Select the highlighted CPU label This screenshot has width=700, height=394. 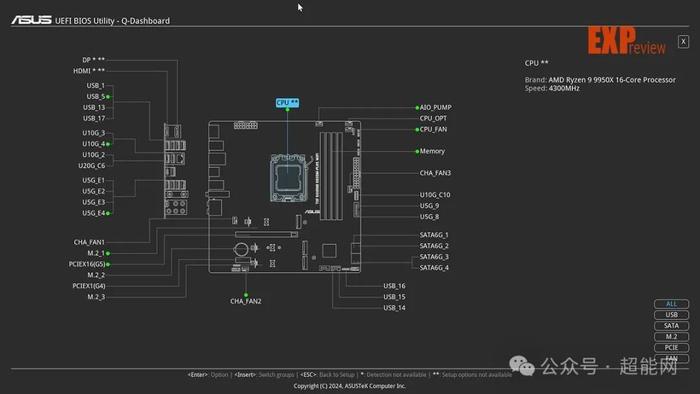(x=287, y=103)
